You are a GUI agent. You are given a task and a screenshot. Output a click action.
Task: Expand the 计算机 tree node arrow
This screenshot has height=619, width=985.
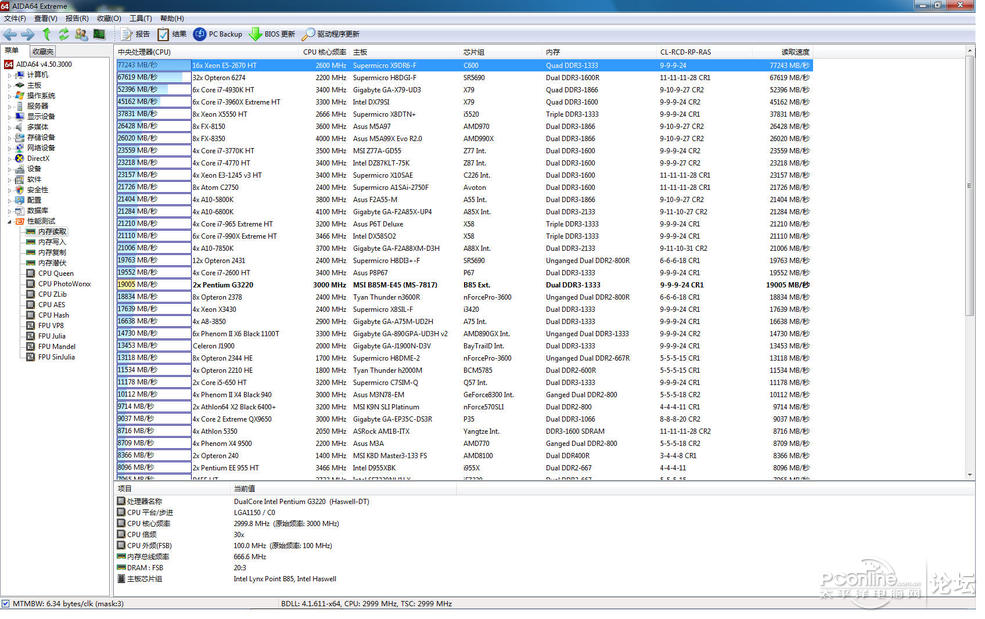[9, 75]
